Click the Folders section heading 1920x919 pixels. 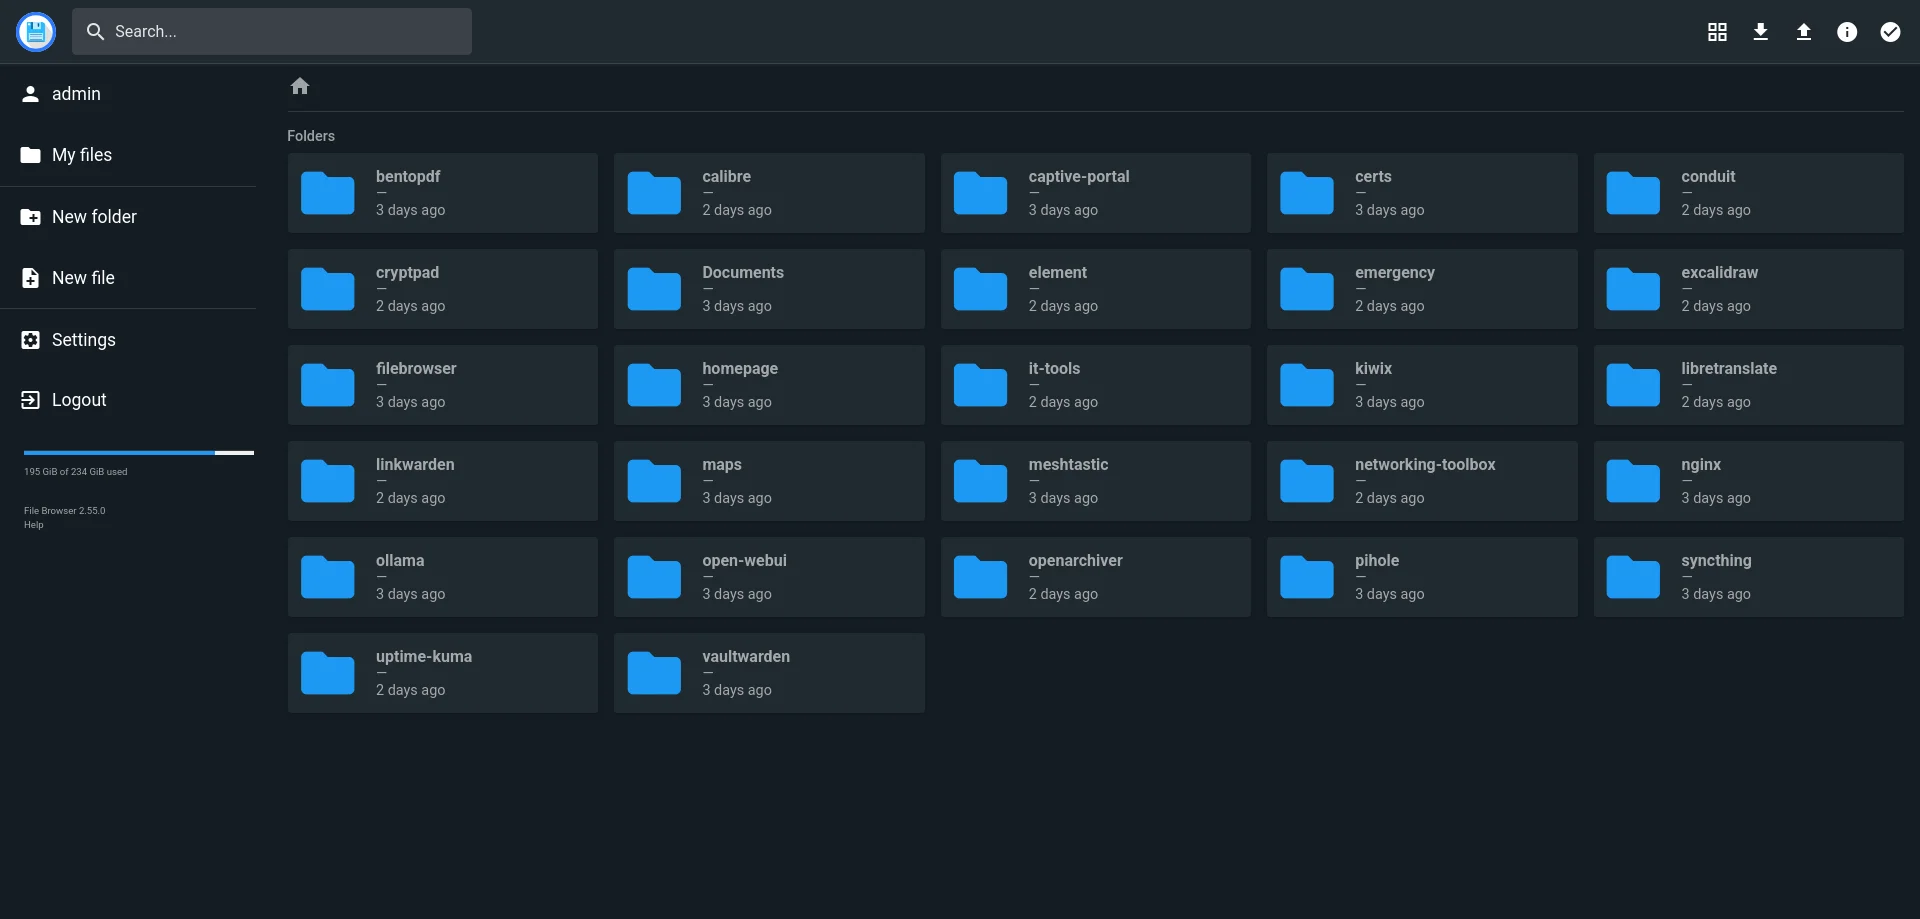pos(311,136)
